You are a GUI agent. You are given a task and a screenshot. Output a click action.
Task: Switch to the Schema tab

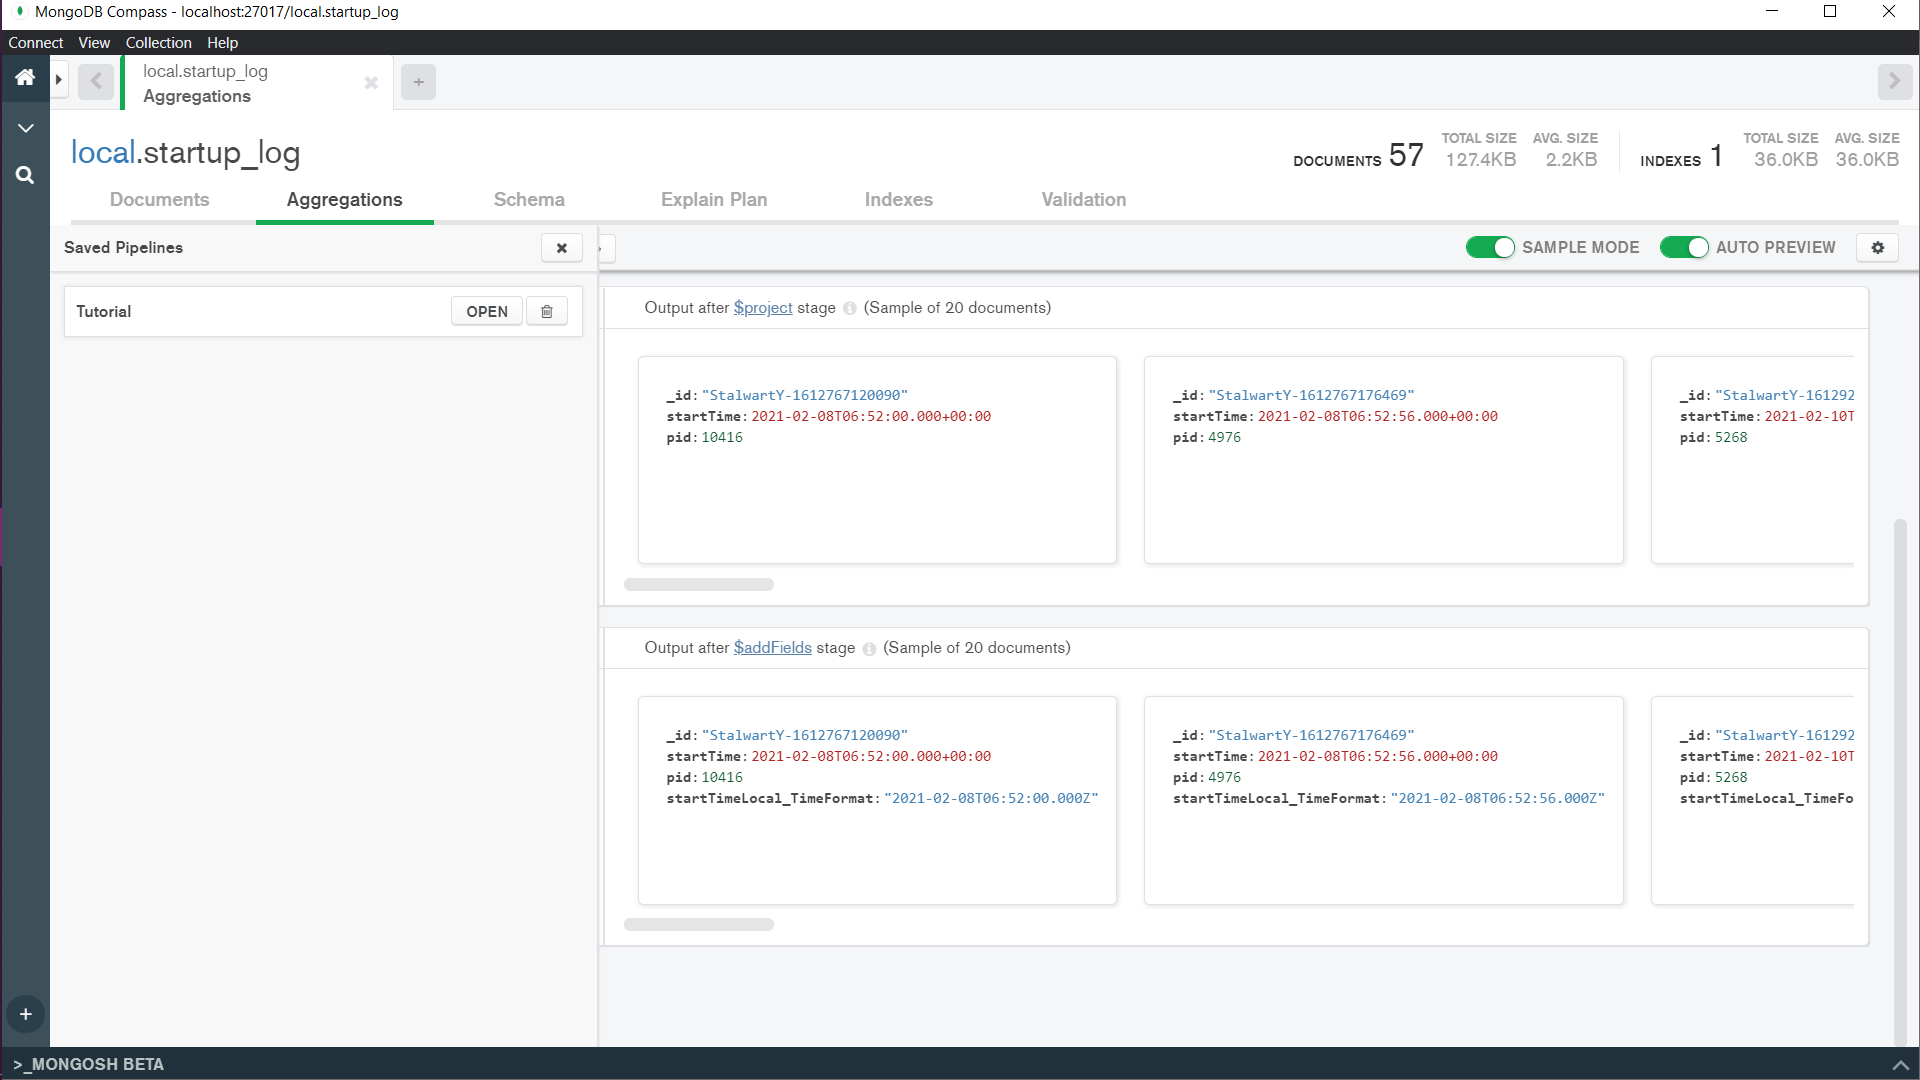coord(529,200)
